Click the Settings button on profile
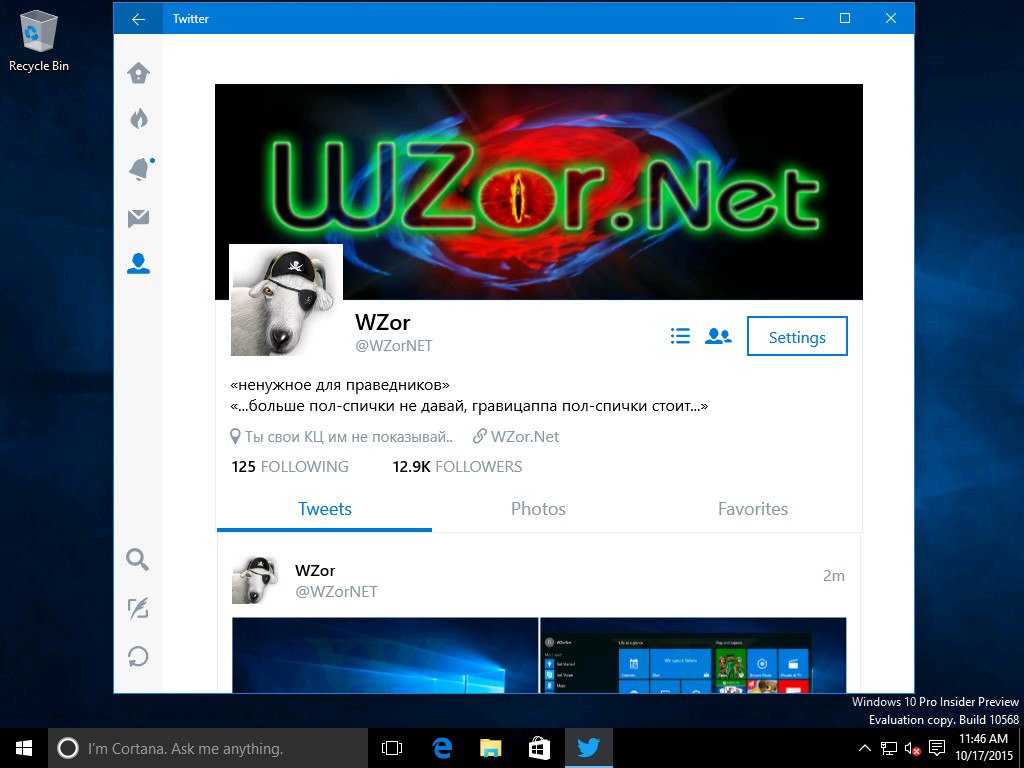This screenshot has width=1024, height=768. pyautogui.click(x=797, y=337)
